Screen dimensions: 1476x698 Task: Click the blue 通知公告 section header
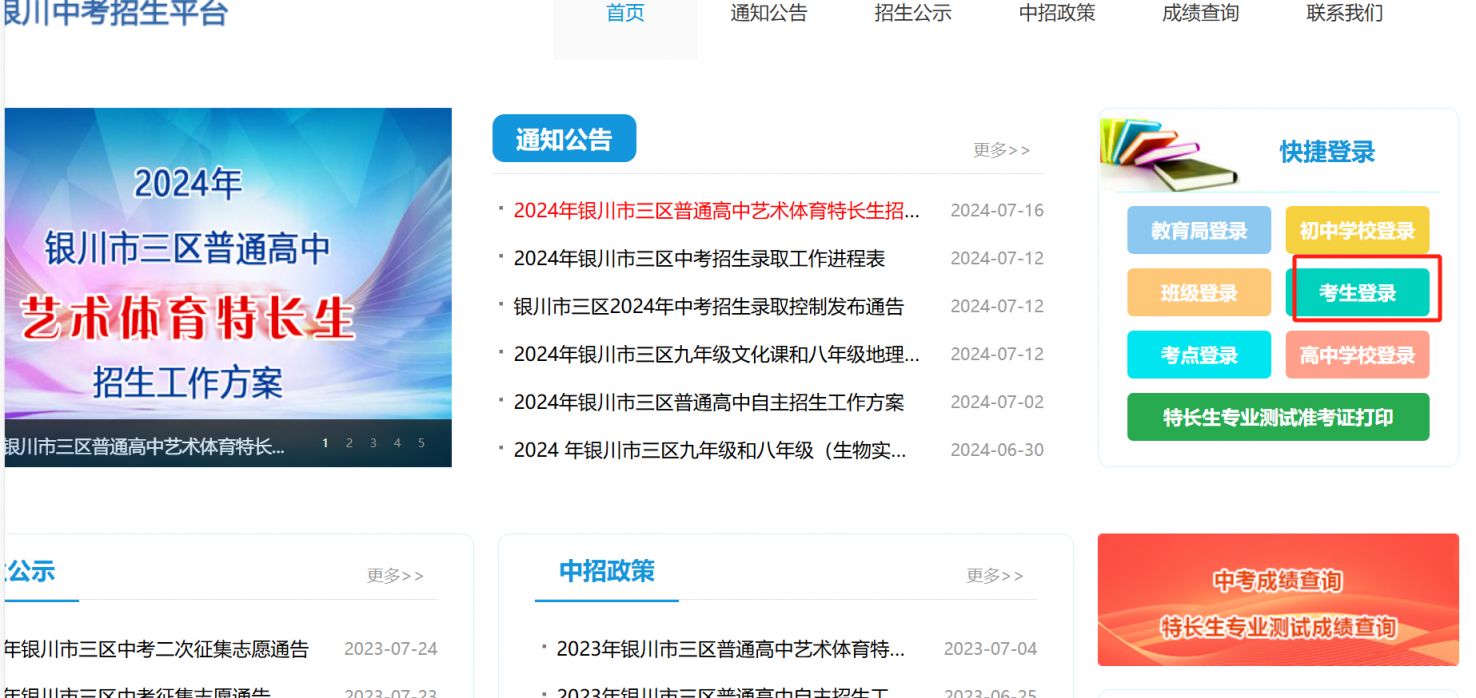(x=564, y=139)
